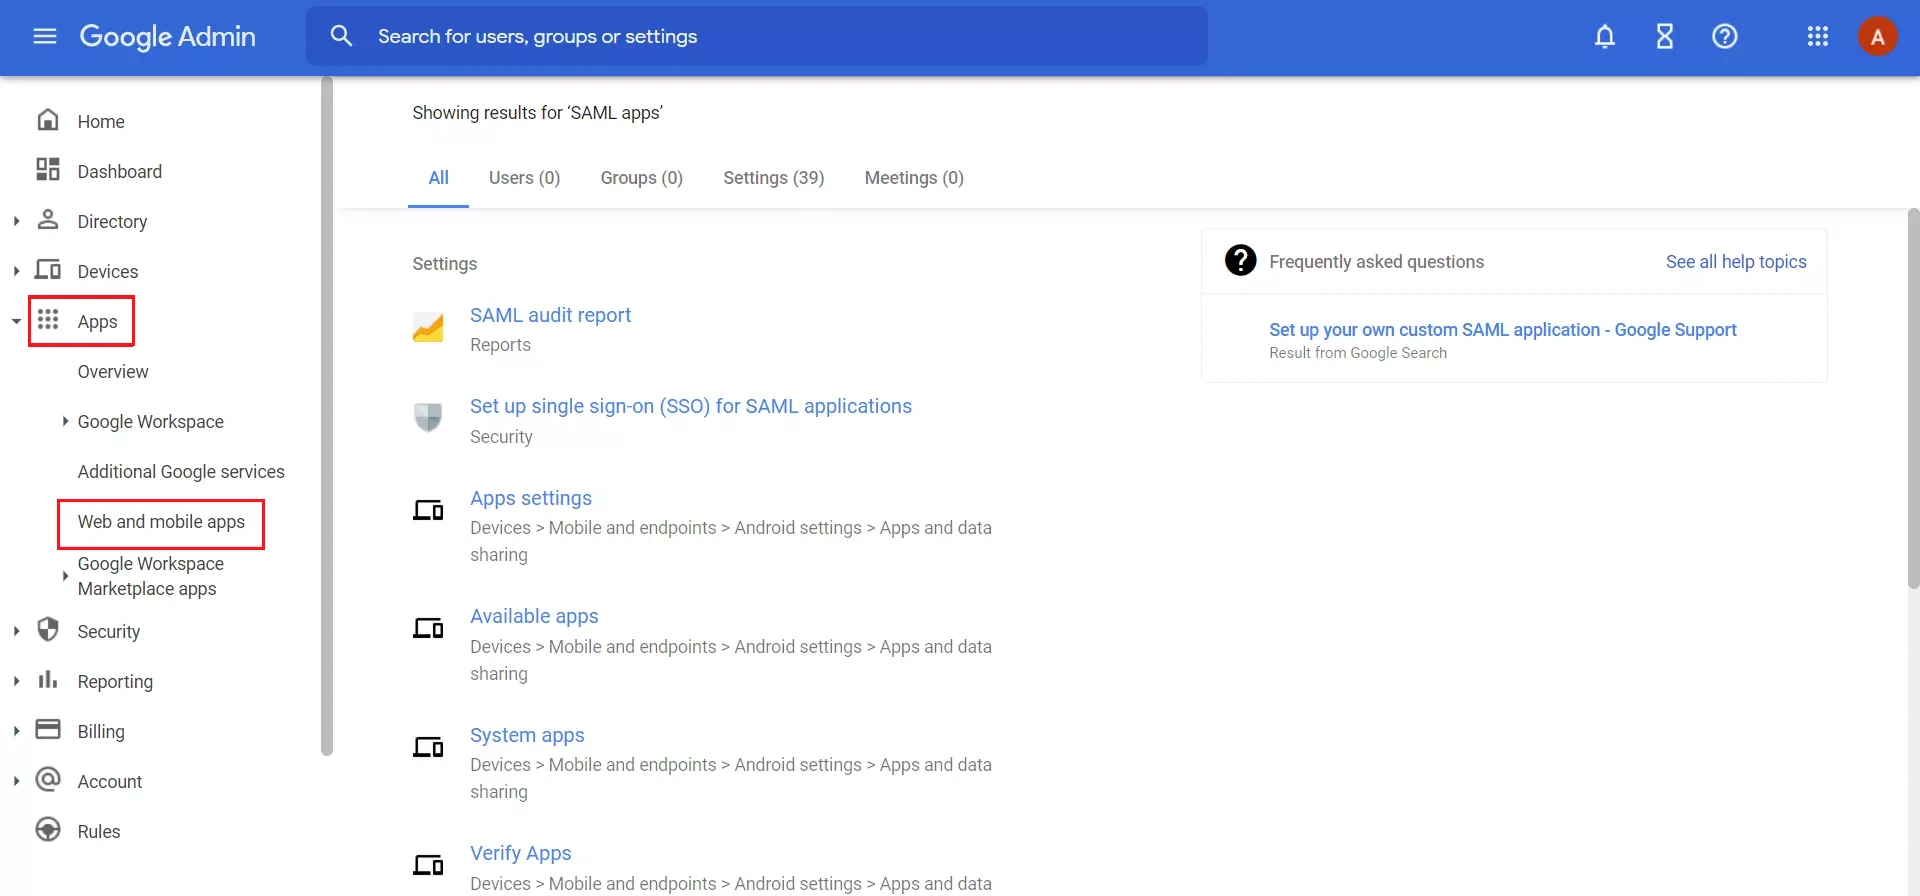Click the Dashboard tiles icon
This screenshot has height=896, width=1920.
coord(47,169)
